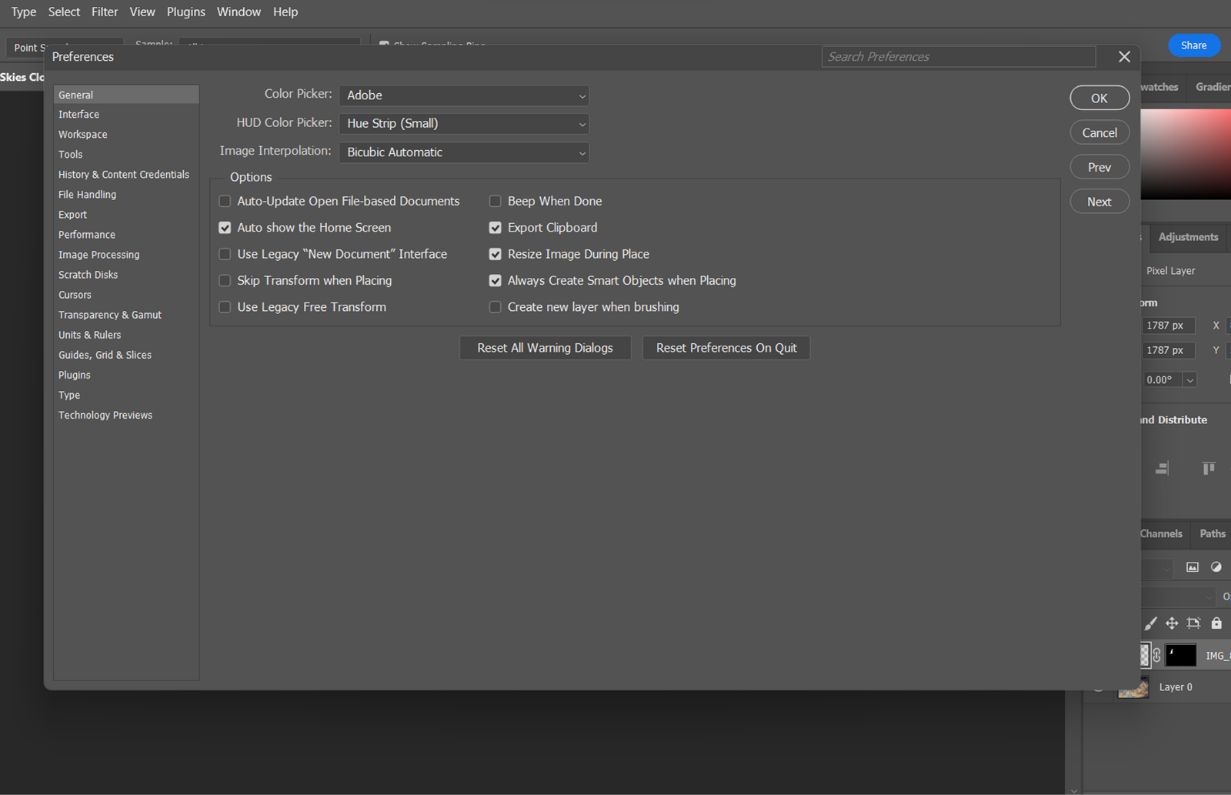Click Reset All Warning Dialogs

544,347
